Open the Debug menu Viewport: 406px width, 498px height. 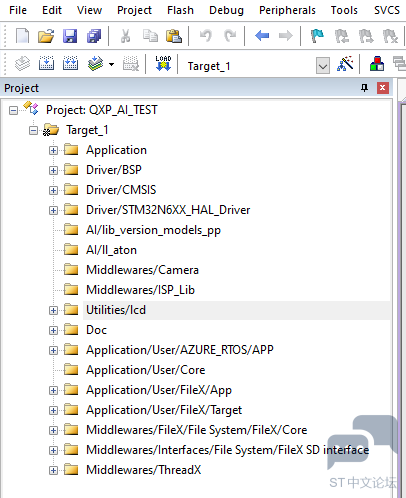coord(226,10)
